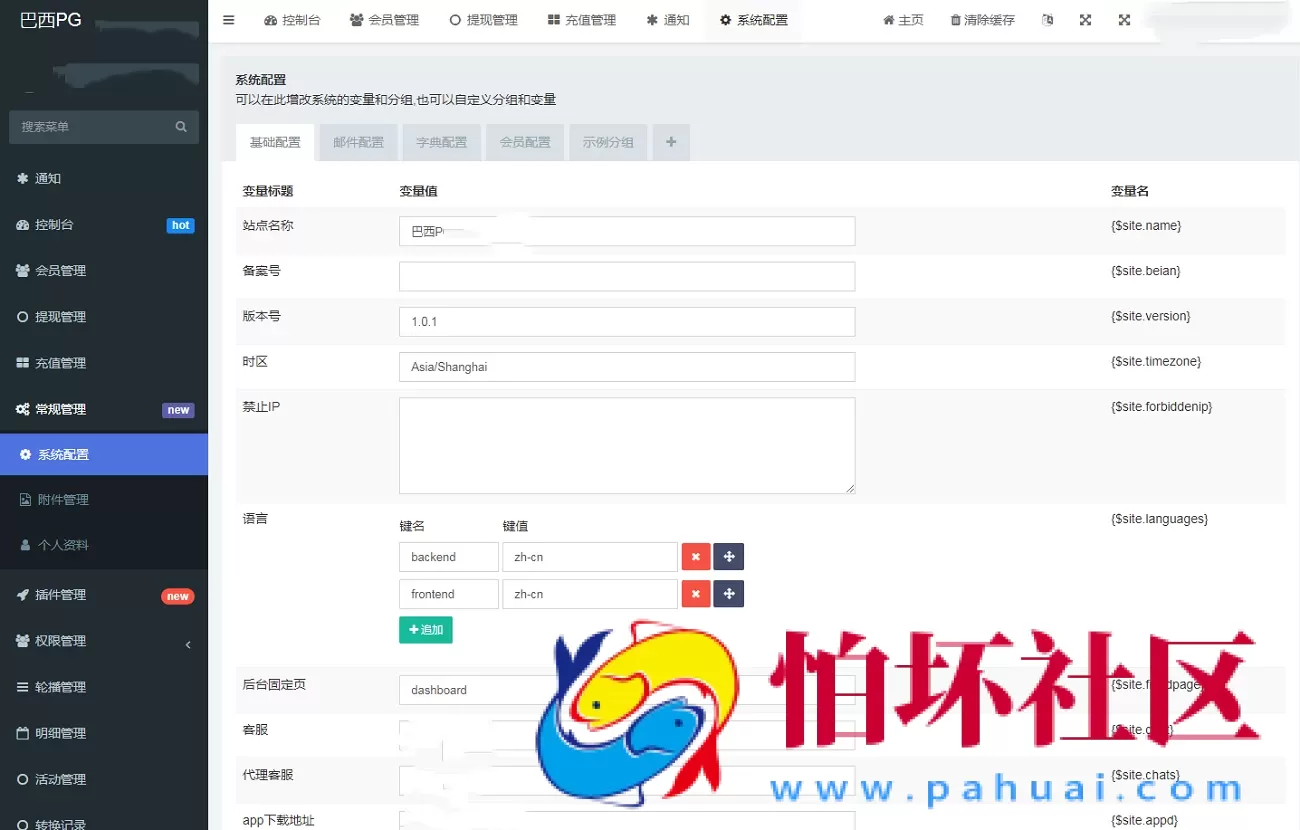Click the plus tab to add configuration group
The image size is (1300, 830).
[670, 142]
